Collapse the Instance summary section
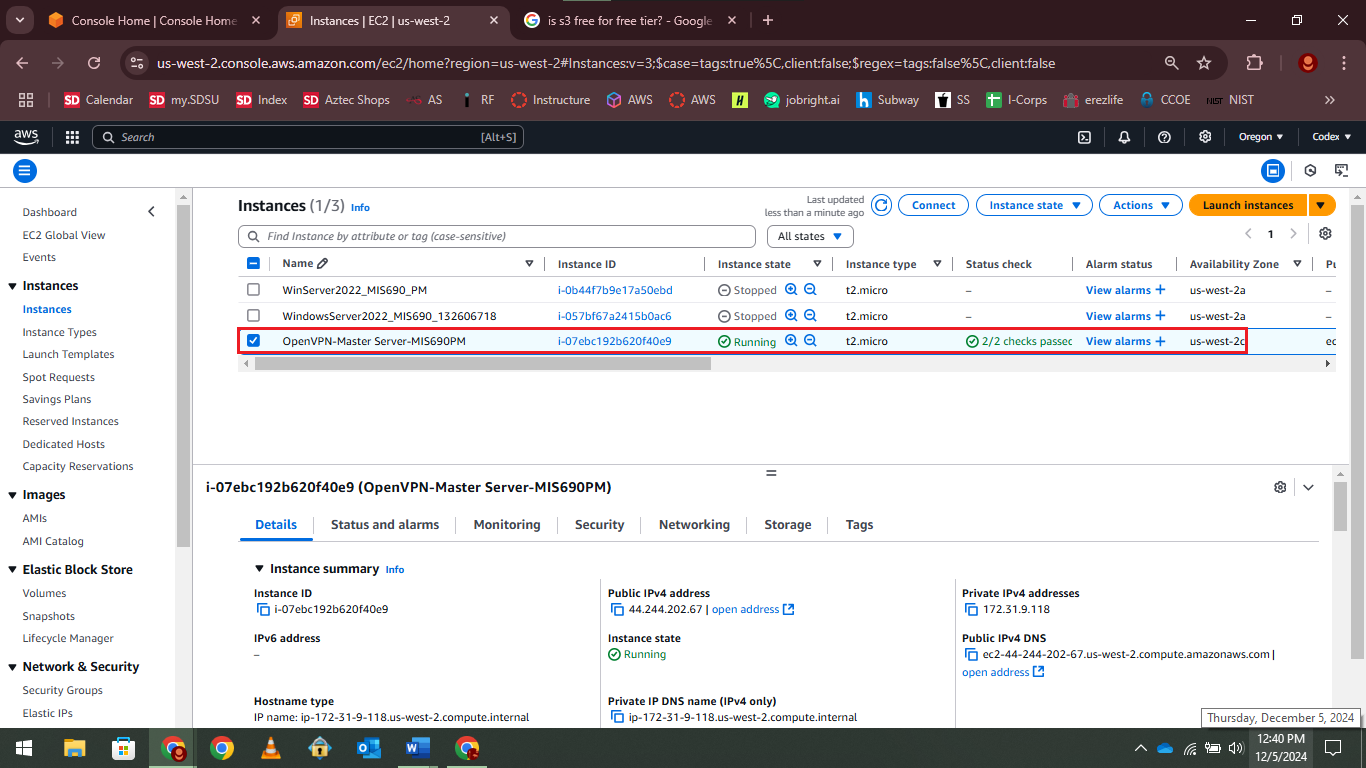The width and height of the screenshot is (1366, 768). tap(260, 568)
